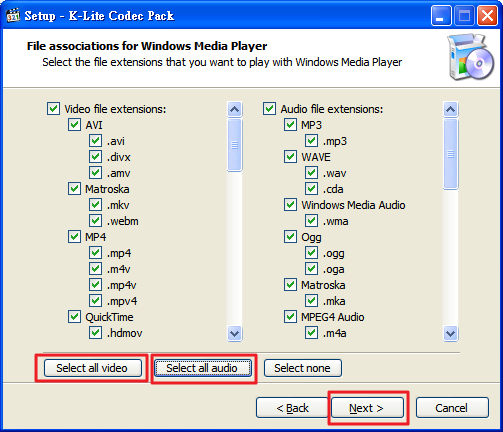
Task: Click the video list scrollbar thumb
Action: [235, 145]
